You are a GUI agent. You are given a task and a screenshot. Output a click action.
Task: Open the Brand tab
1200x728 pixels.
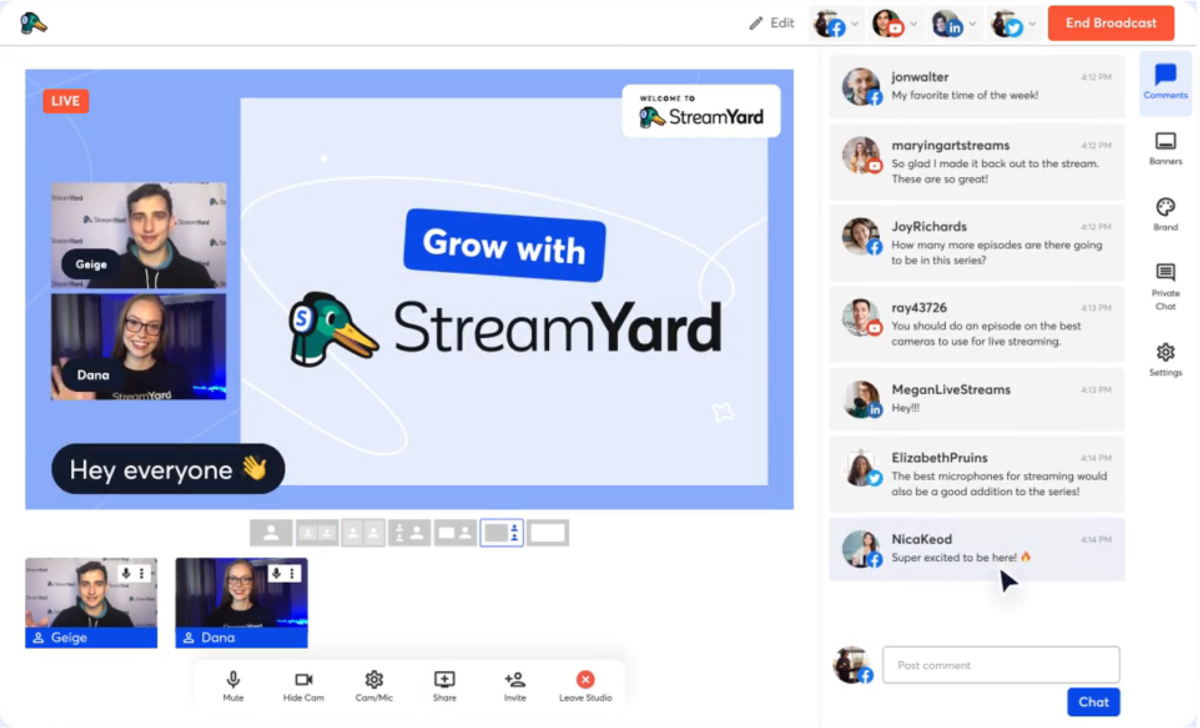pyautogui.click(x=1165, y=214)
